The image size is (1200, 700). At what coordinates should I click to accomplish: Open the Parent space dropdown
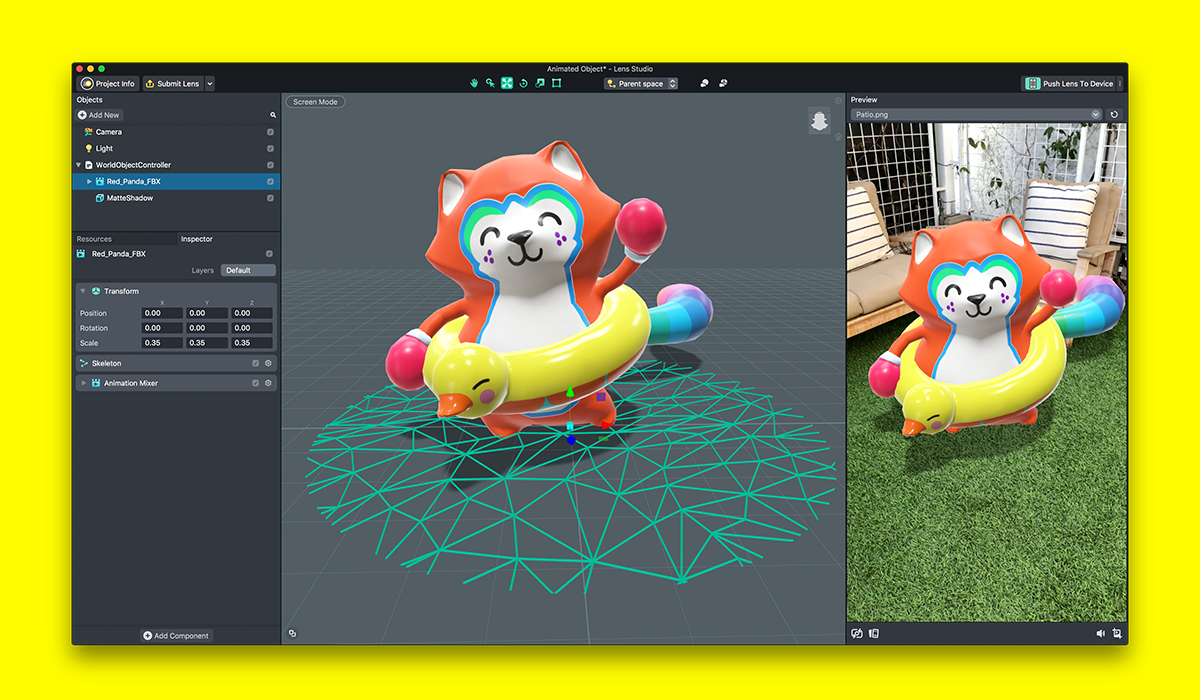pos(641,84)
